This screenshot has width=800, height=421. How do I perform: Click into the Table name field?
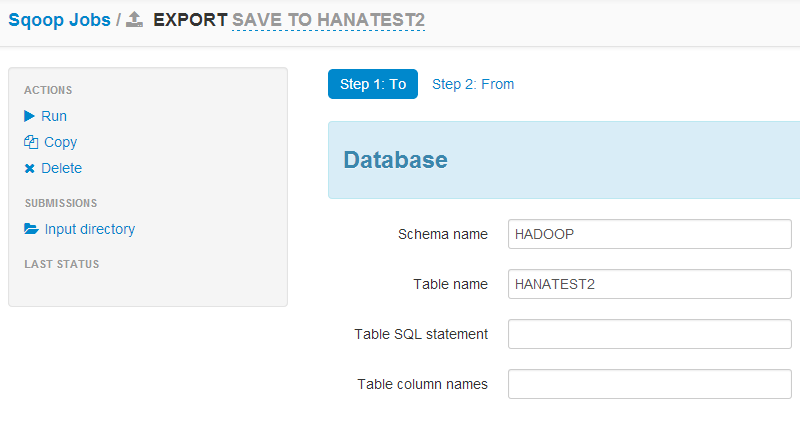pos(649,284)
